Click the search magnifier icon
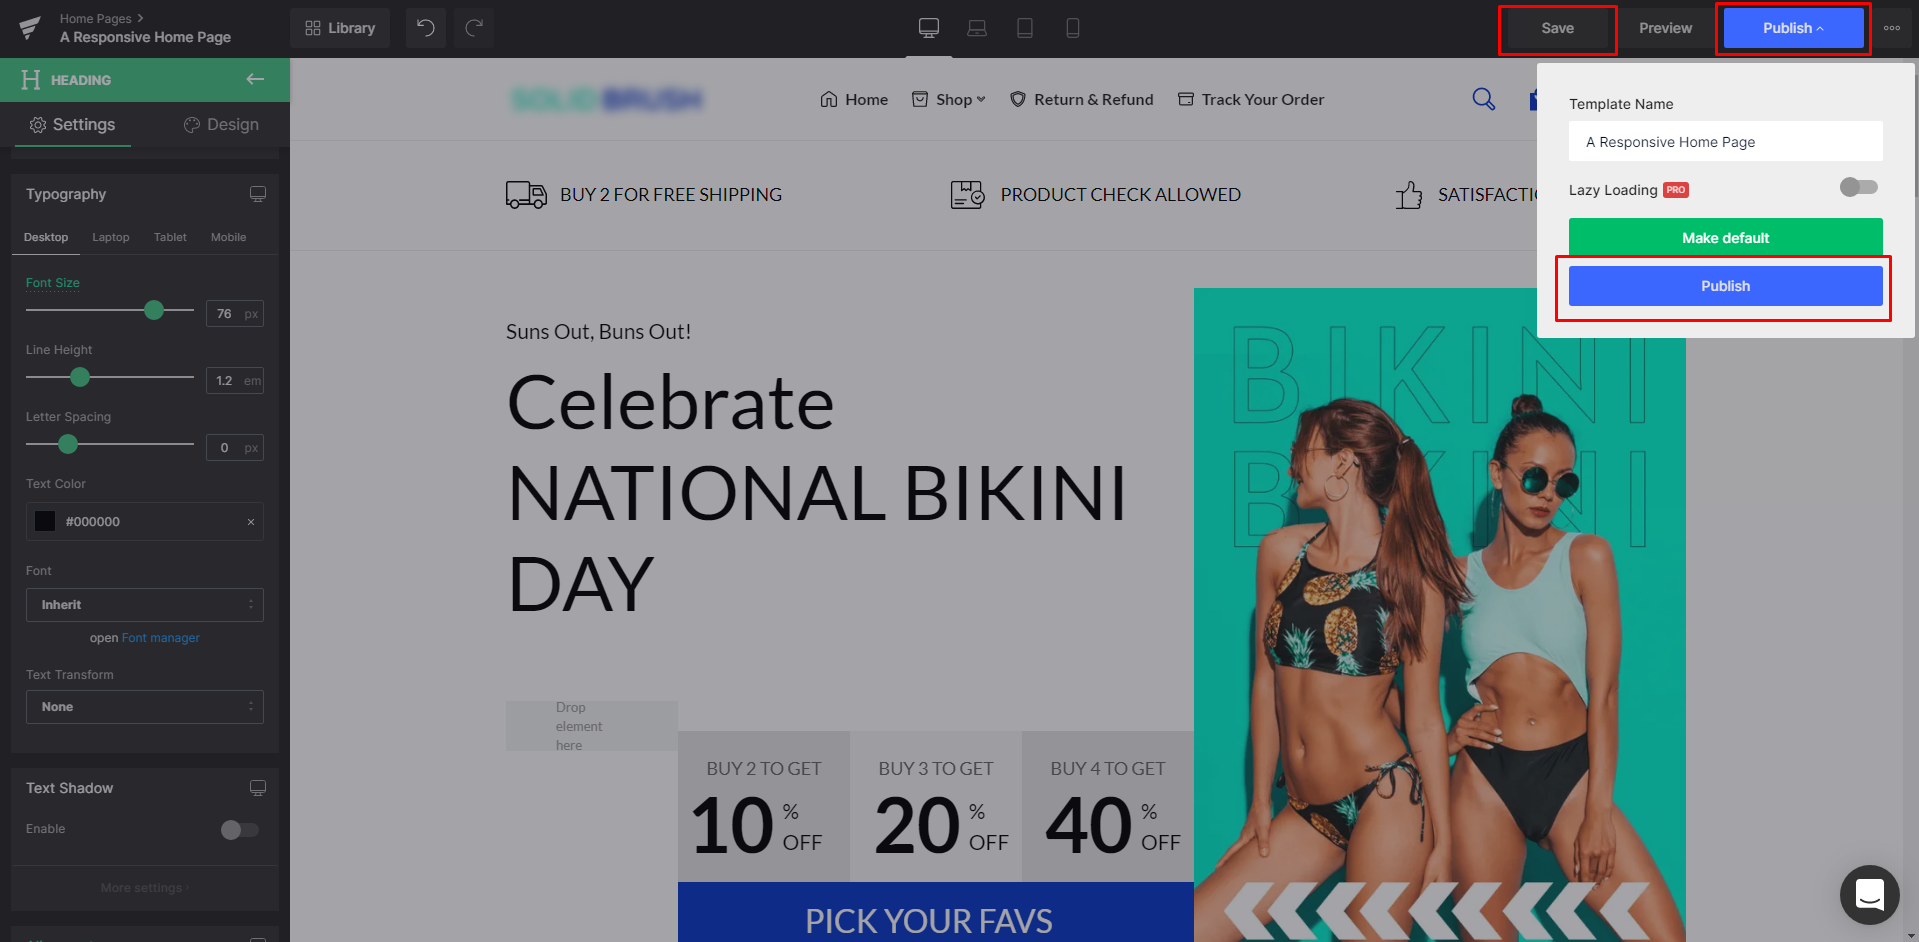The height and width of the screenshot is (942, 1919). tap(1484, 99)
